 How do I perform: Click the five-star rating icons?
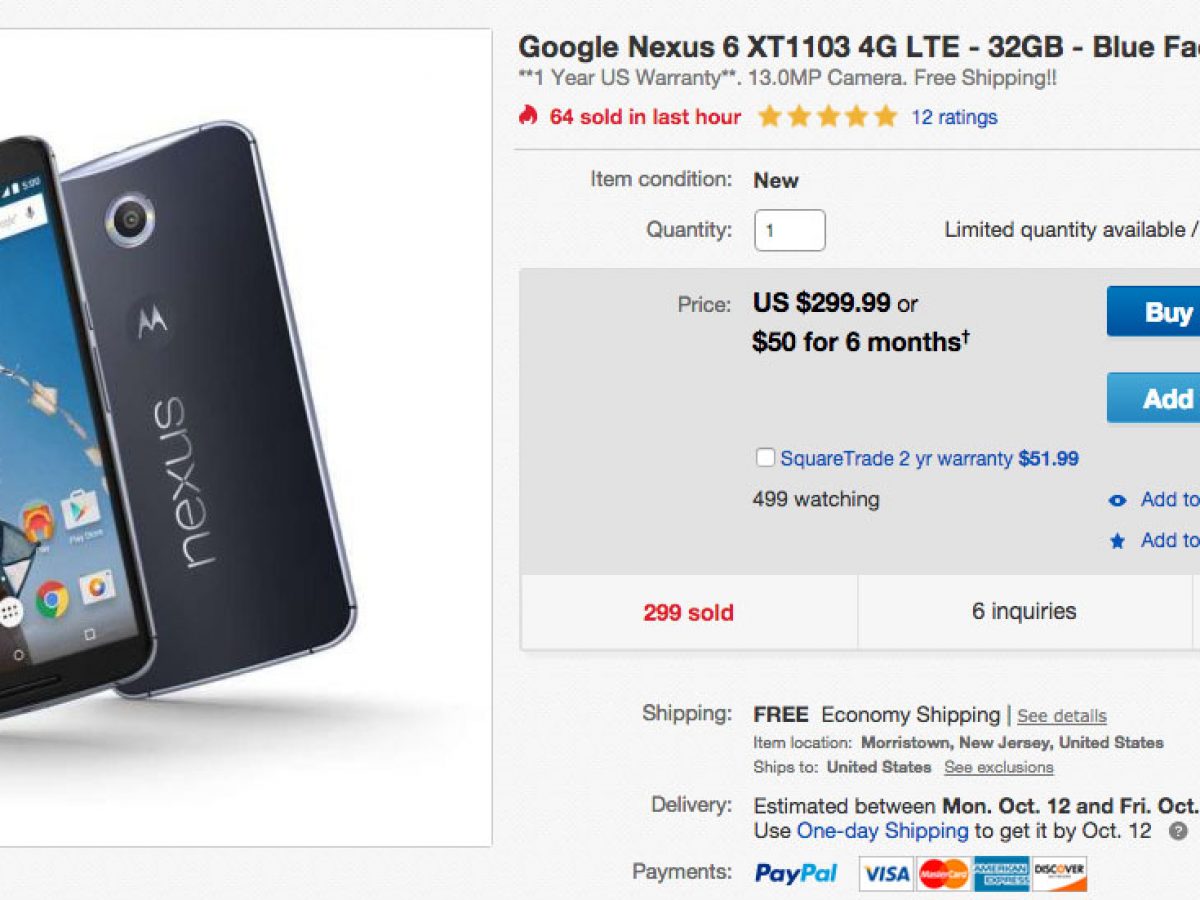coord(827,117)
